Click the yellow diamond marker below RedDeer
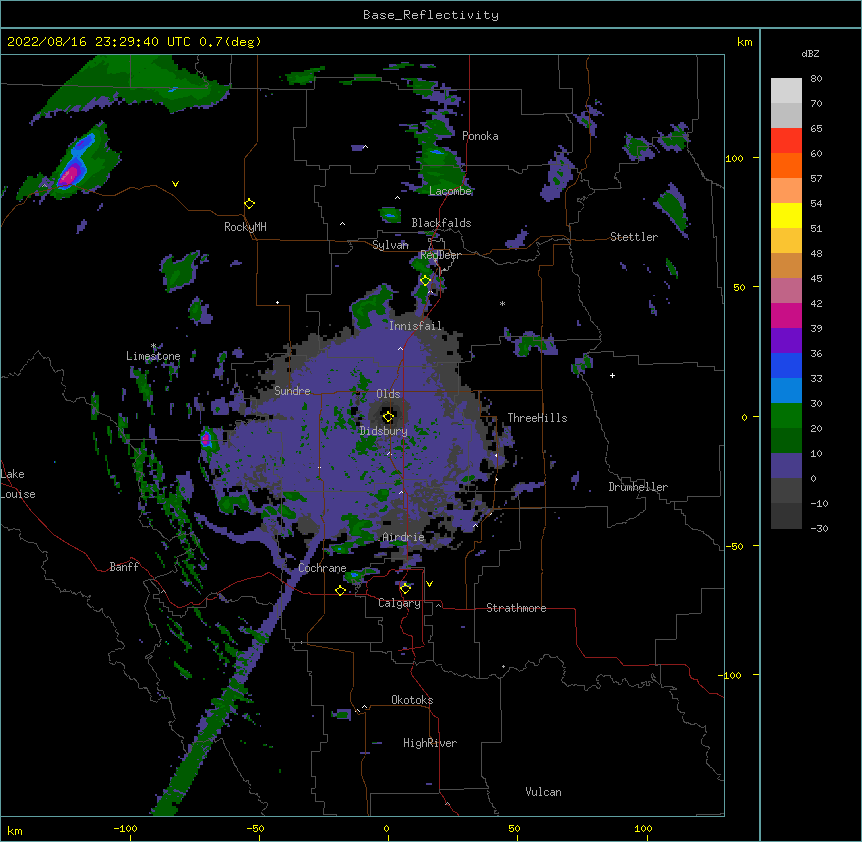862x842 pixels. pyautogui.click(x=425, y=280)
